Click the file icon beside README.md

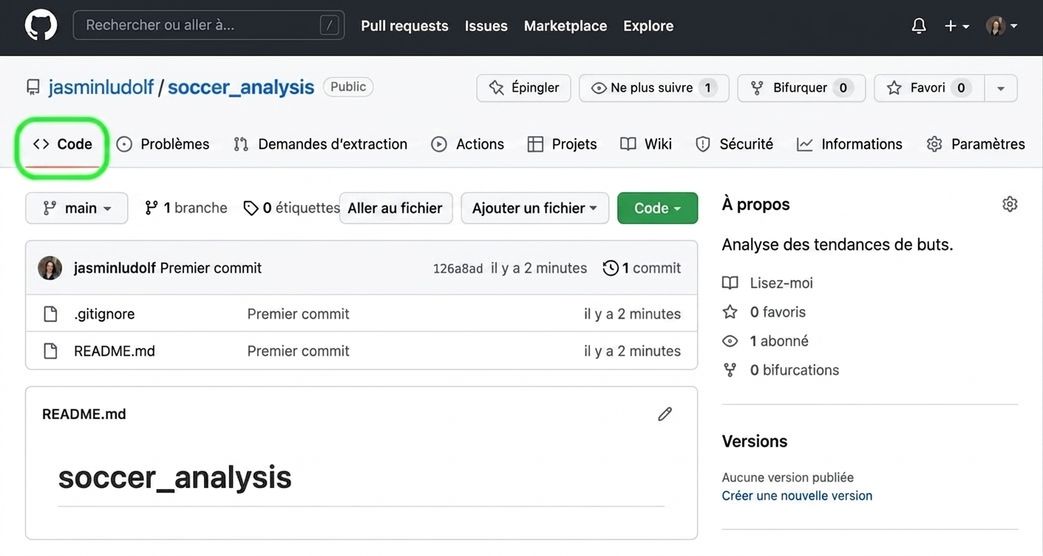[x=51, y=351]
